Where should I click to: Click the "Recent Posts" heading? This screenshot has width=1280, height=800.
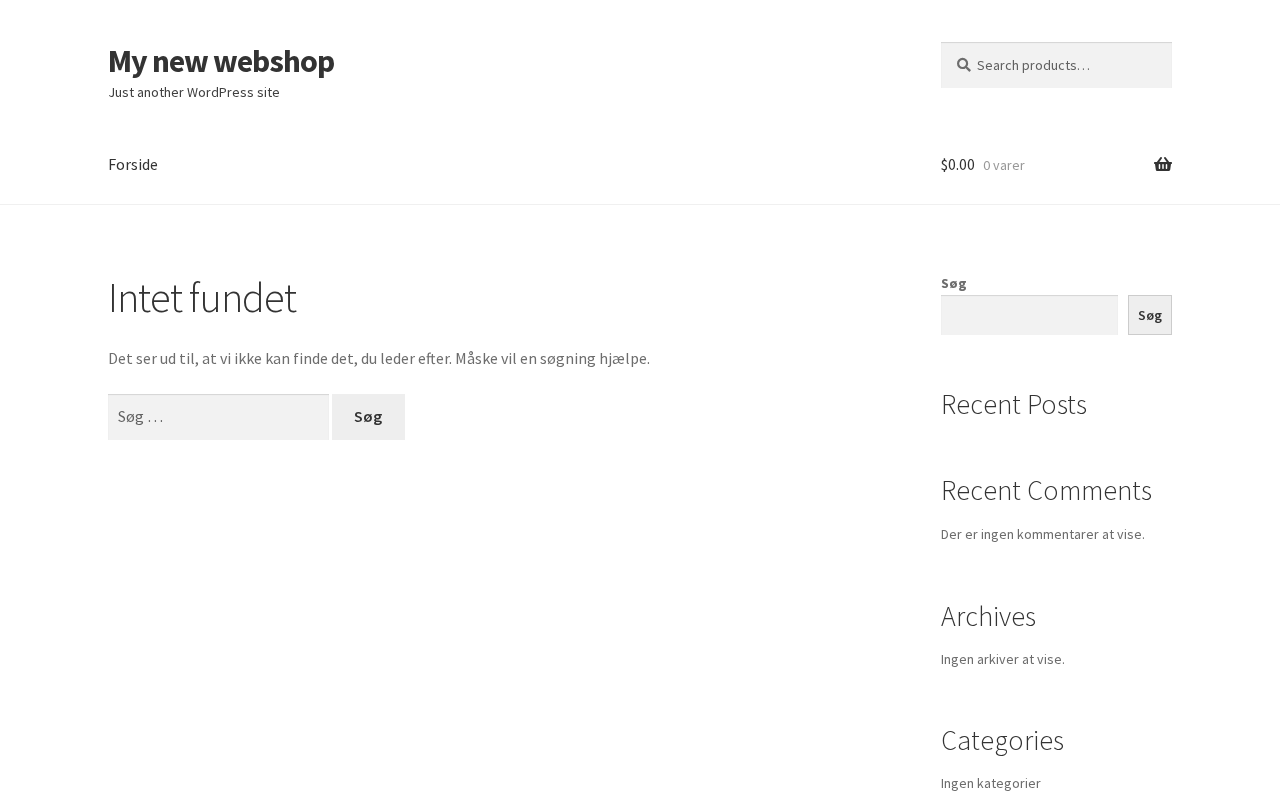[x=1013, y=404]
